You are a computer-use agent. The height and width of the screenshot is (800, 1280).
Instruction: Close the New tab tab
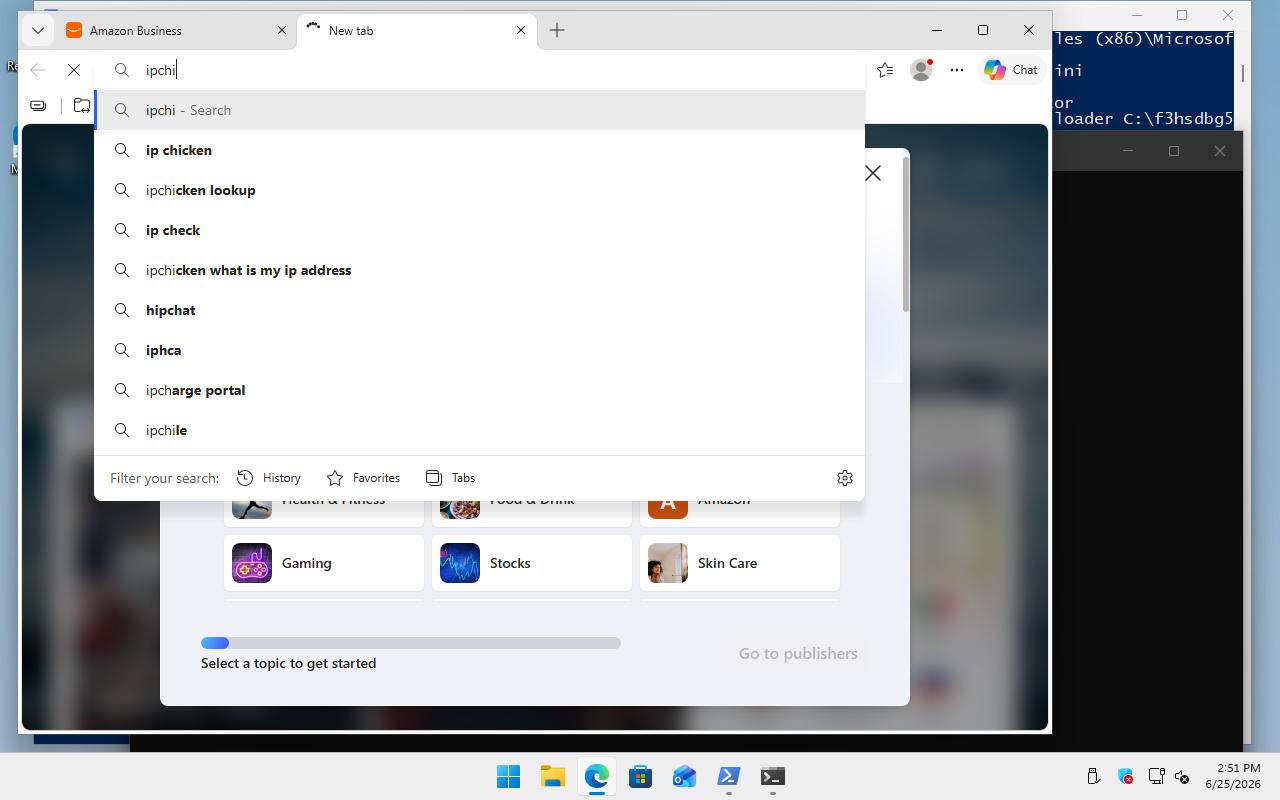[x=521, y=30]
